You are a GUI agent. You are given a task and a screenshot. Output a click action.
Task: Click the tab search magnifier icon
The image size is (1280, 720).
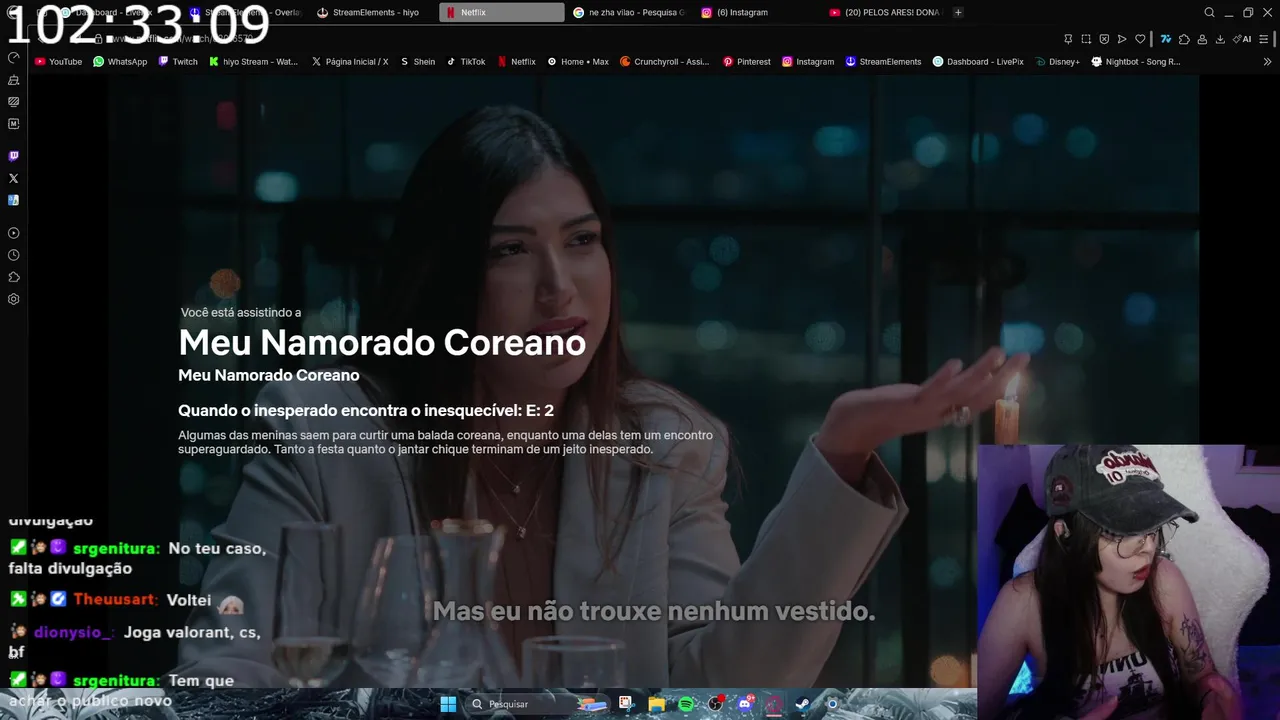(x=1209, y=12)
